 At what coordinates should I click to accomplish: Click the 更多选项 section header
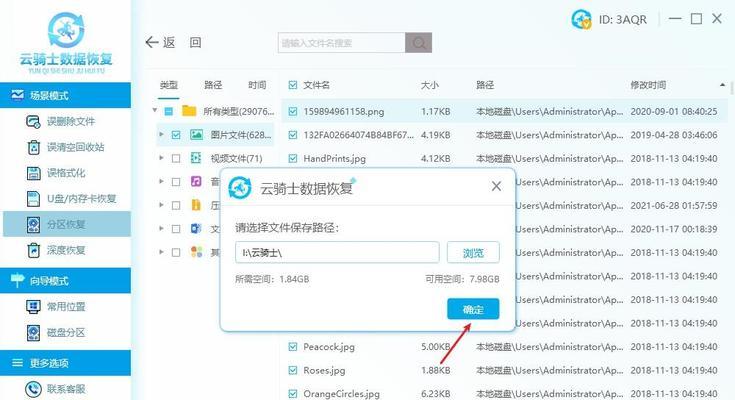(66, 363)
